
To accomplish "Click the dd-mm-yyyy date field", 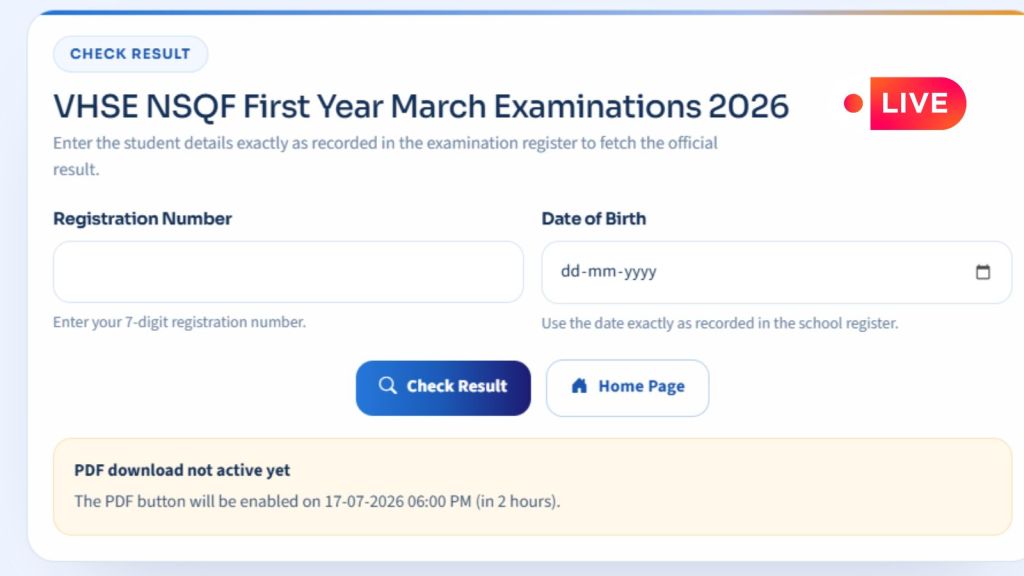I will (x=776, y=272).
